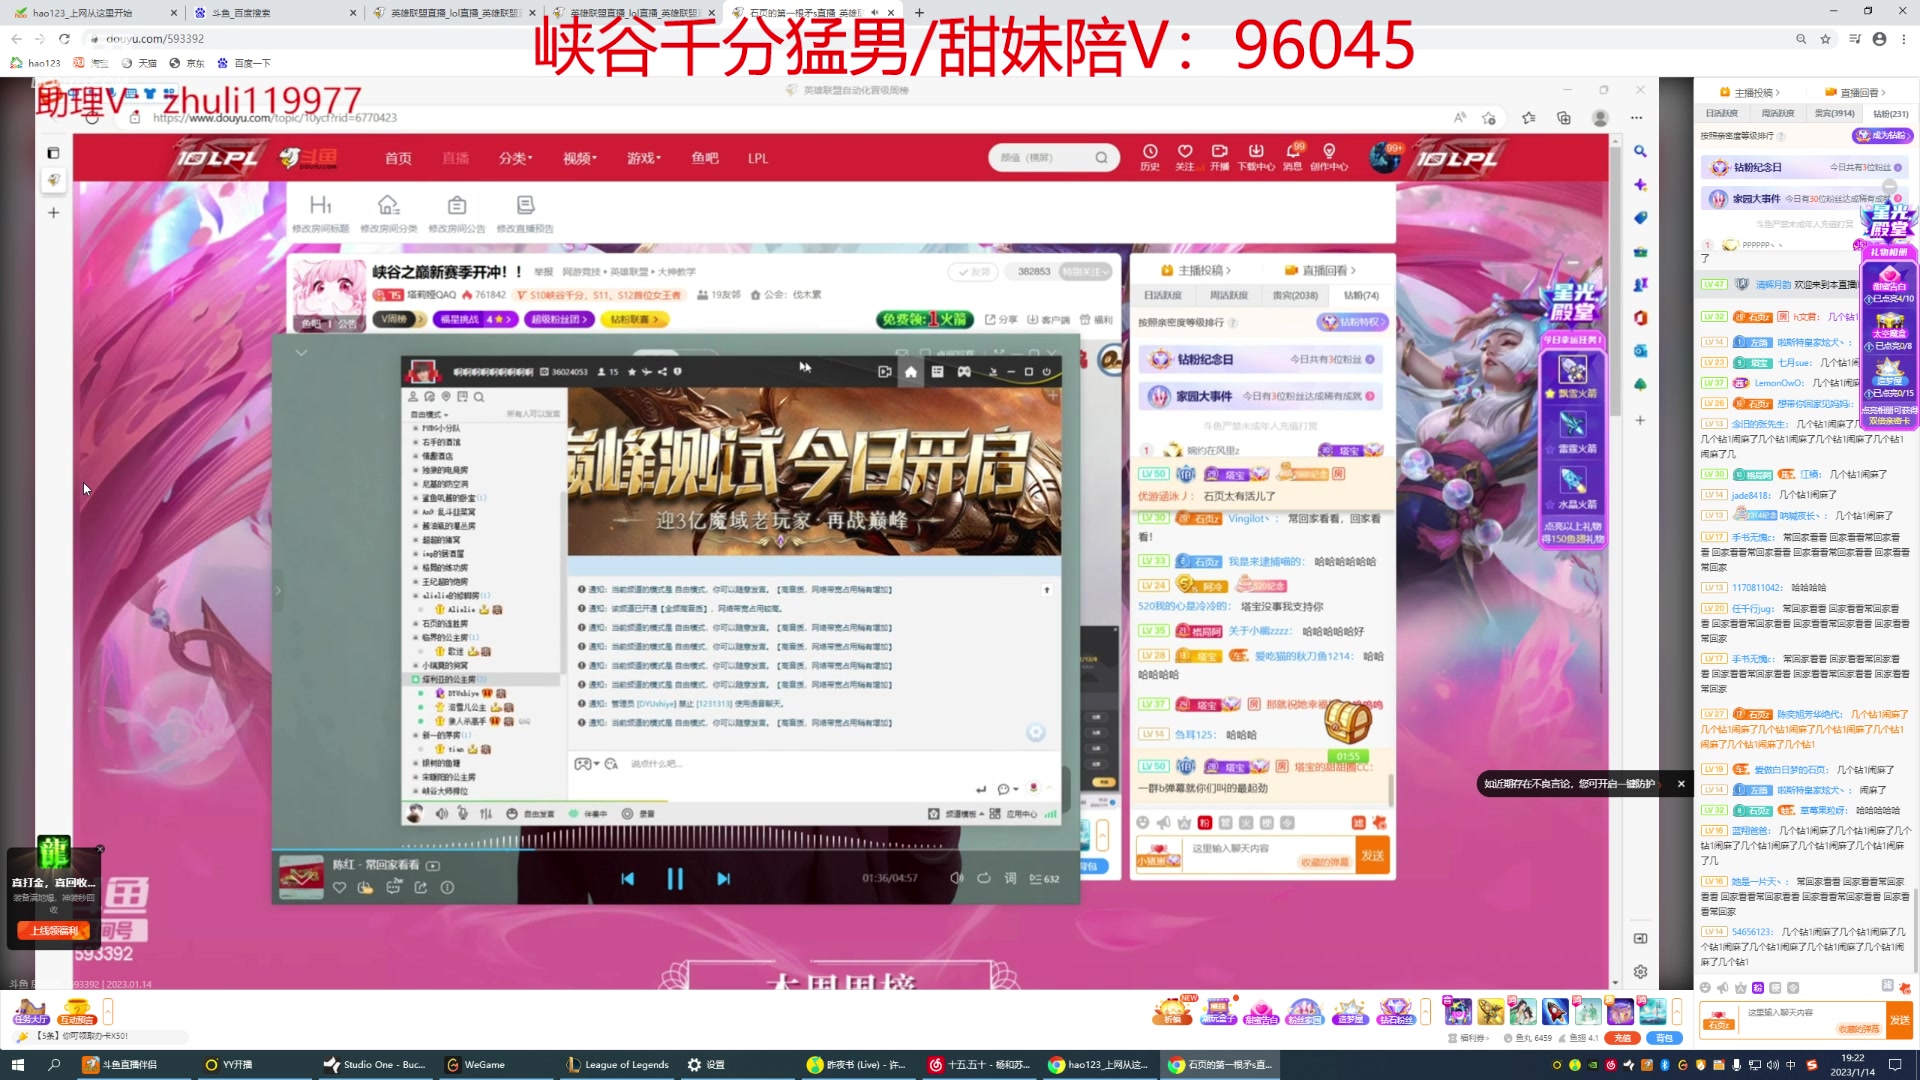Pause the music with the pause button
The width and height of the screenshot is (1920, 1080).
[x=675, y=879]
